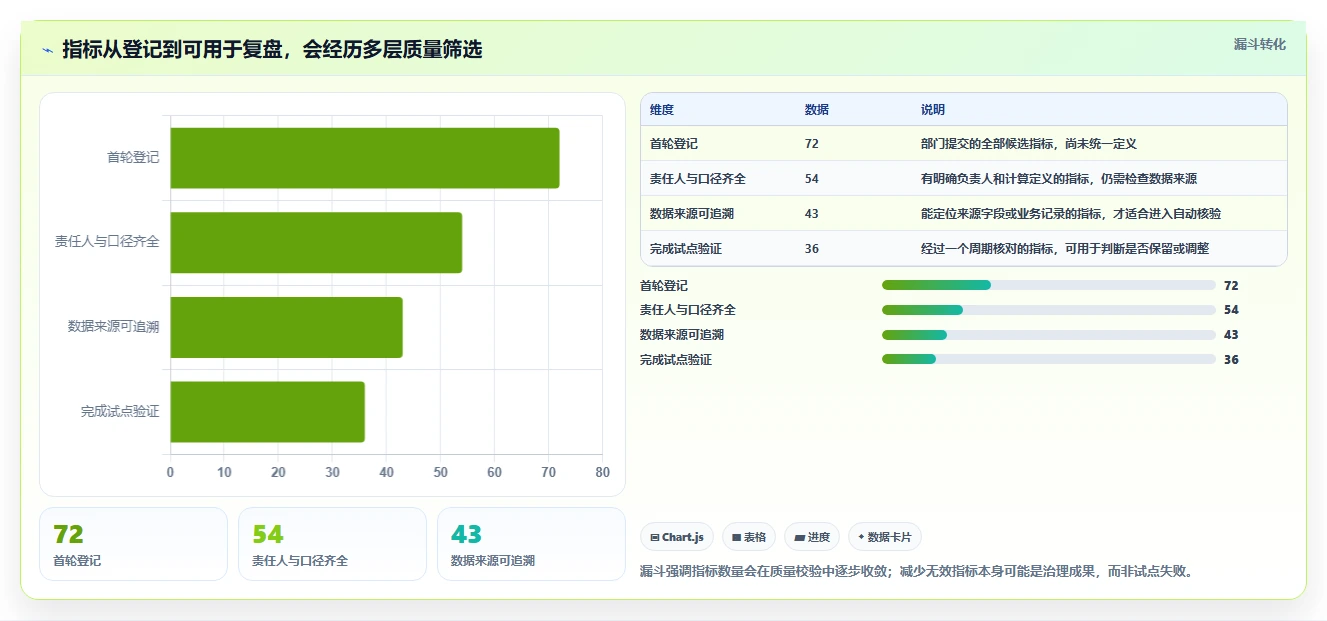Image resolution: width=1327 pixels, height=621 pixels.
Task: Click the progress list label 数据来源可追溯
Action: 682,335
